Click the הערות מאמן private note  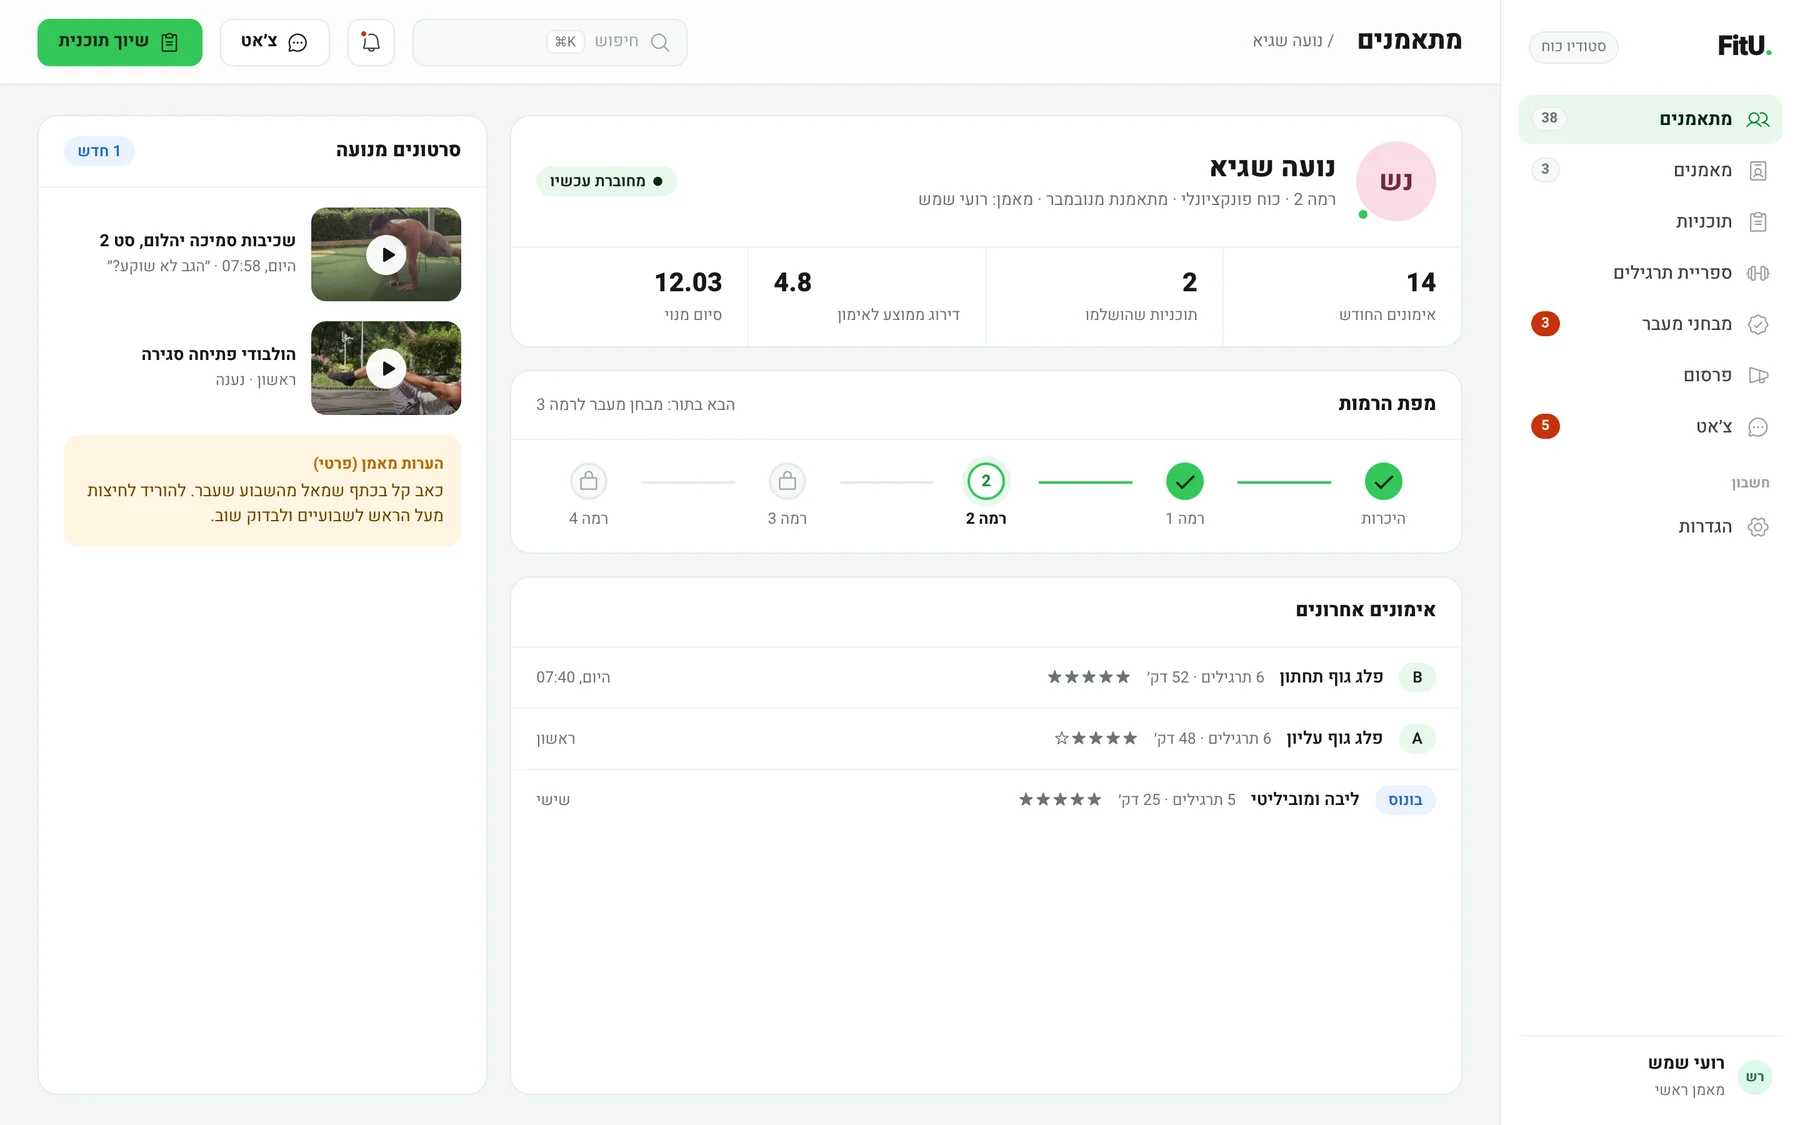click(x=262, y=490)
